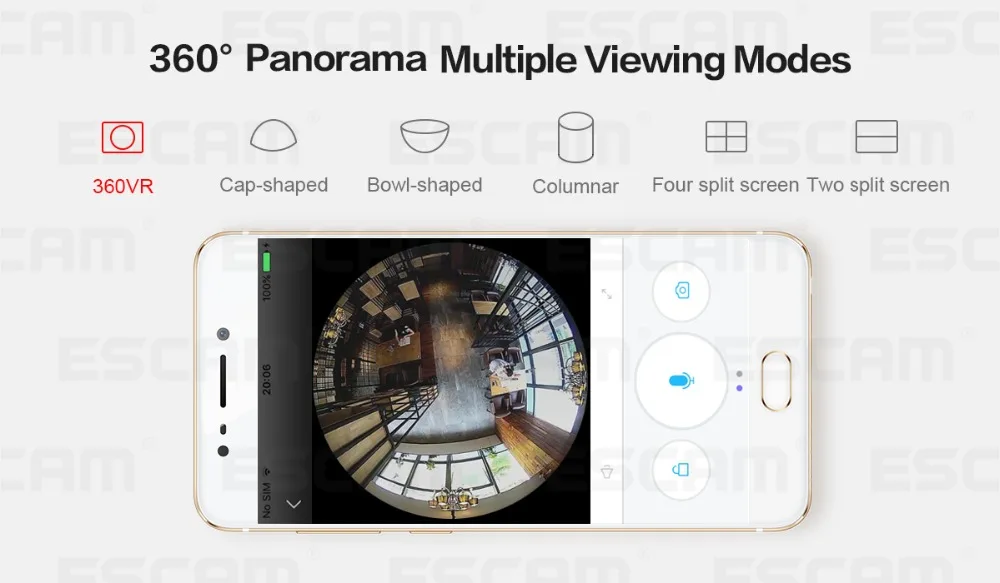Tap the gray page indicator dot
Screen dimensions: 1000x583
click(739, 374)
